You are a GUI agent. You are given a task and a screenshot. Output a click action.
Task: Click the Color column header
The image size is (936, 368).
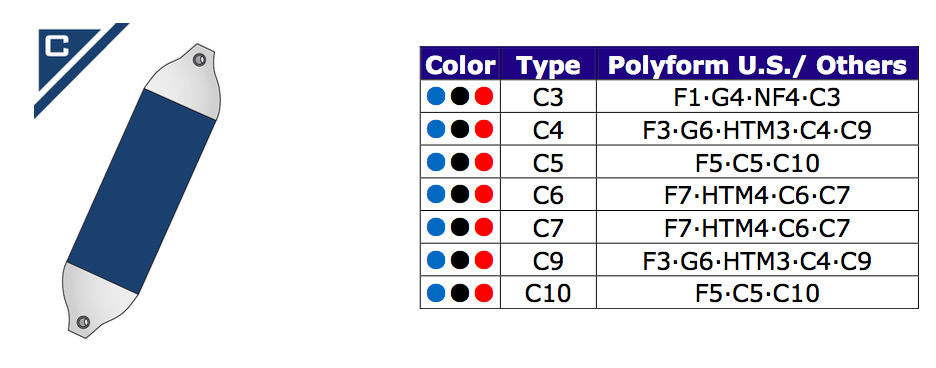460,63
